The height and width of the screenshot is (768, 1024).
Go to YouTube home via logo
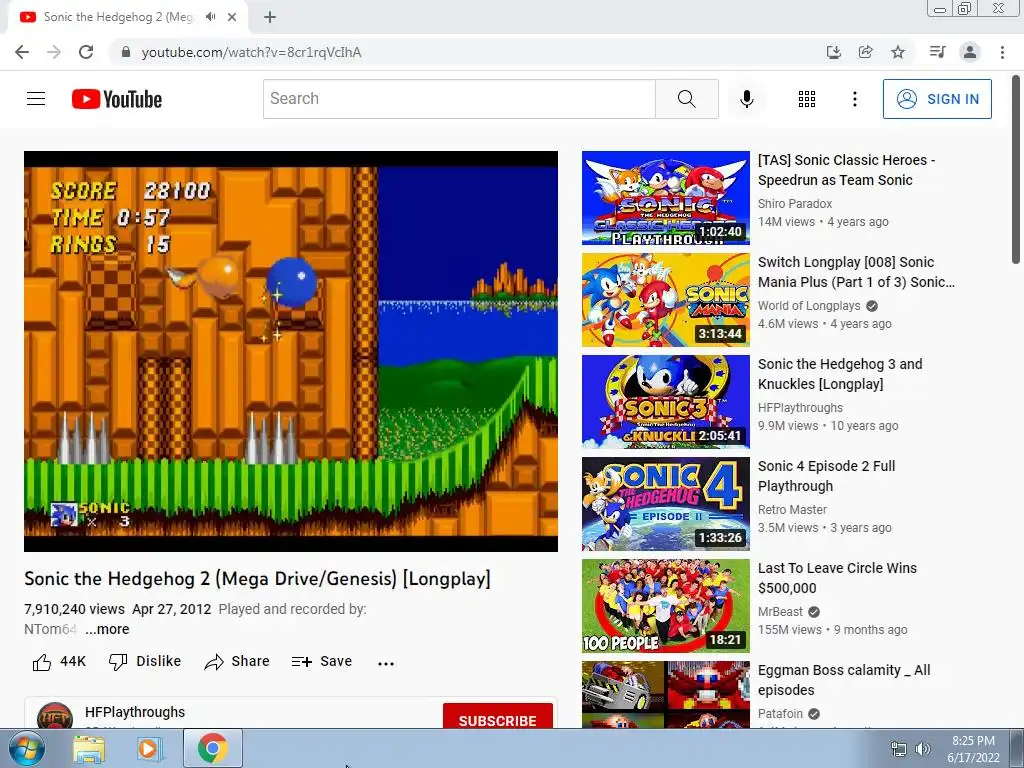117,99
